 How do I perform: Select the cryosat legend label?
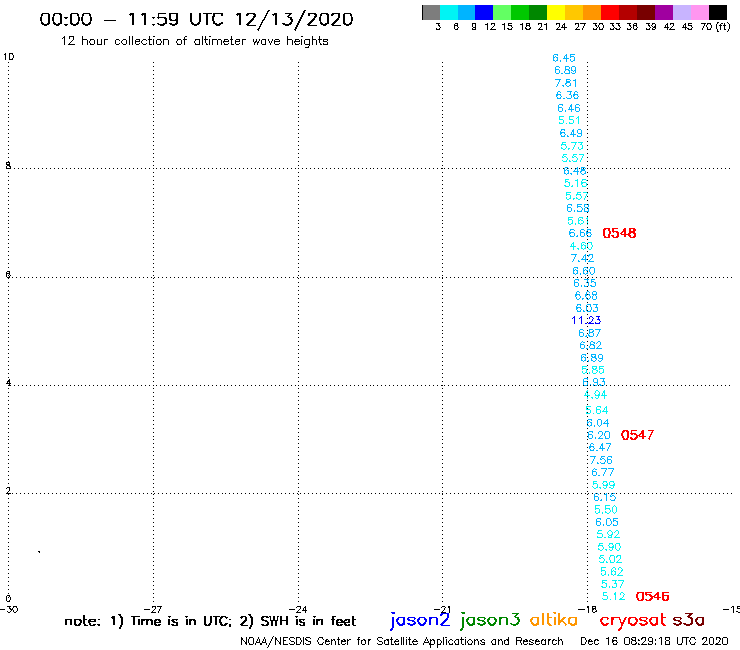coord(633,620)
